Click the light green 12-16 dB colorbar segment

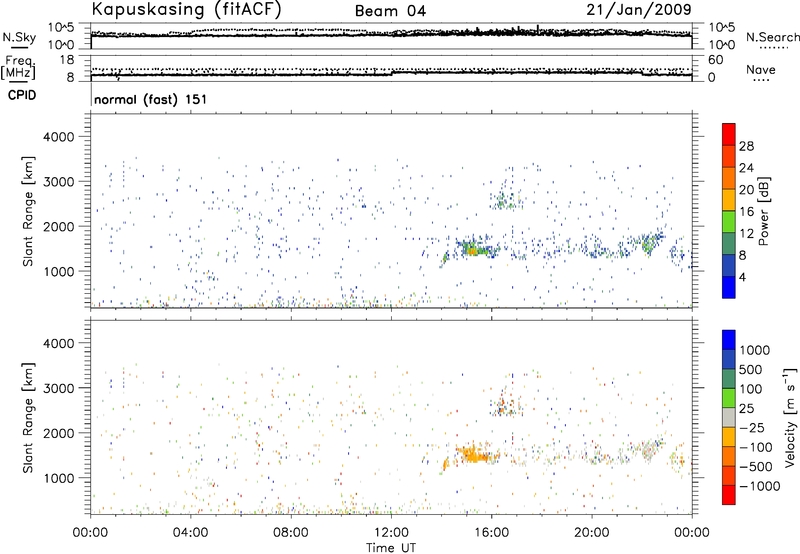click(729, 222)
